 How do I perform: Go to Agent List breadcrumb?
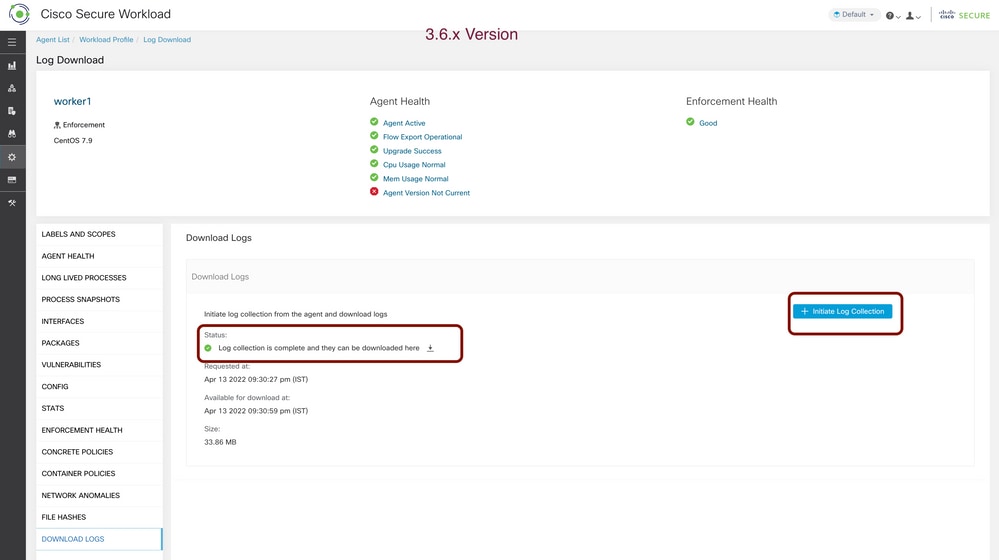(52, 39)
